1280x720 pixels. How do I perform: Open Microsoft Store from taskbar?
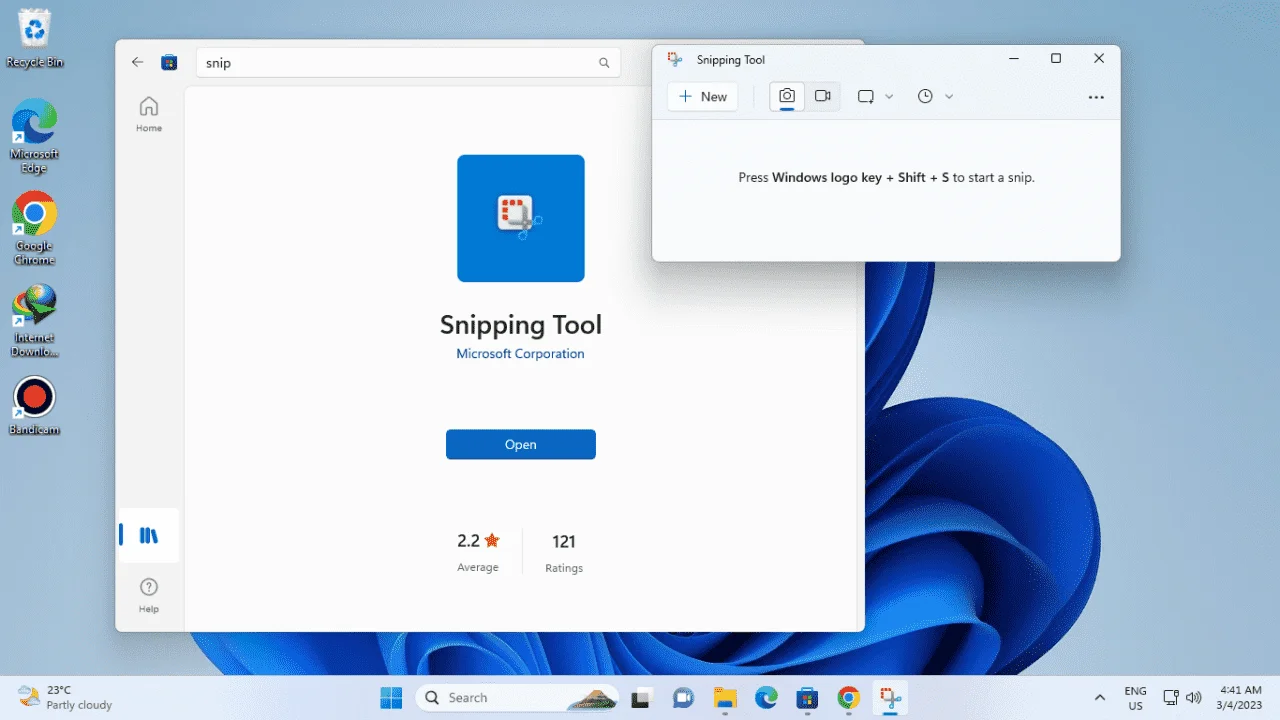click(807, 697)
